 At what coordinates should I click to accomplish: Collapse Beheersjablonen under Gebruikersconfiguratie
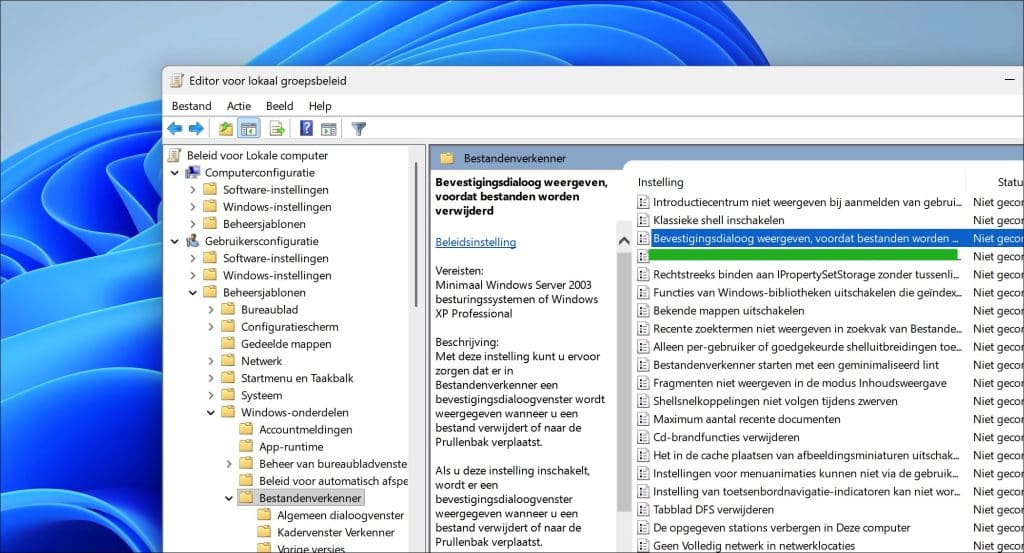193,292
